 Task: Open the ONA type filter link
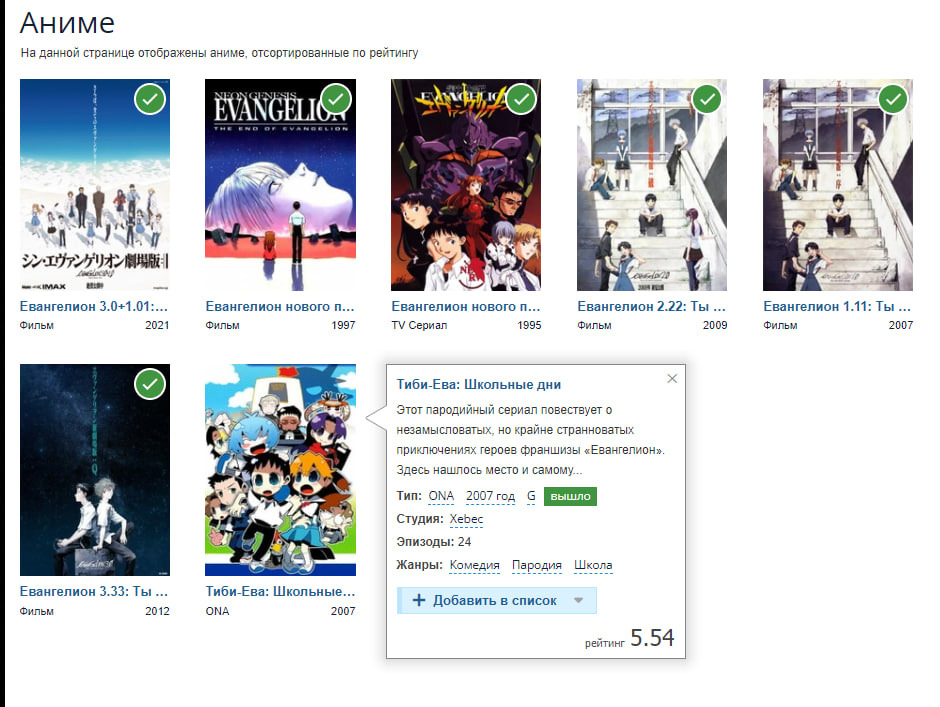[441, 497]
